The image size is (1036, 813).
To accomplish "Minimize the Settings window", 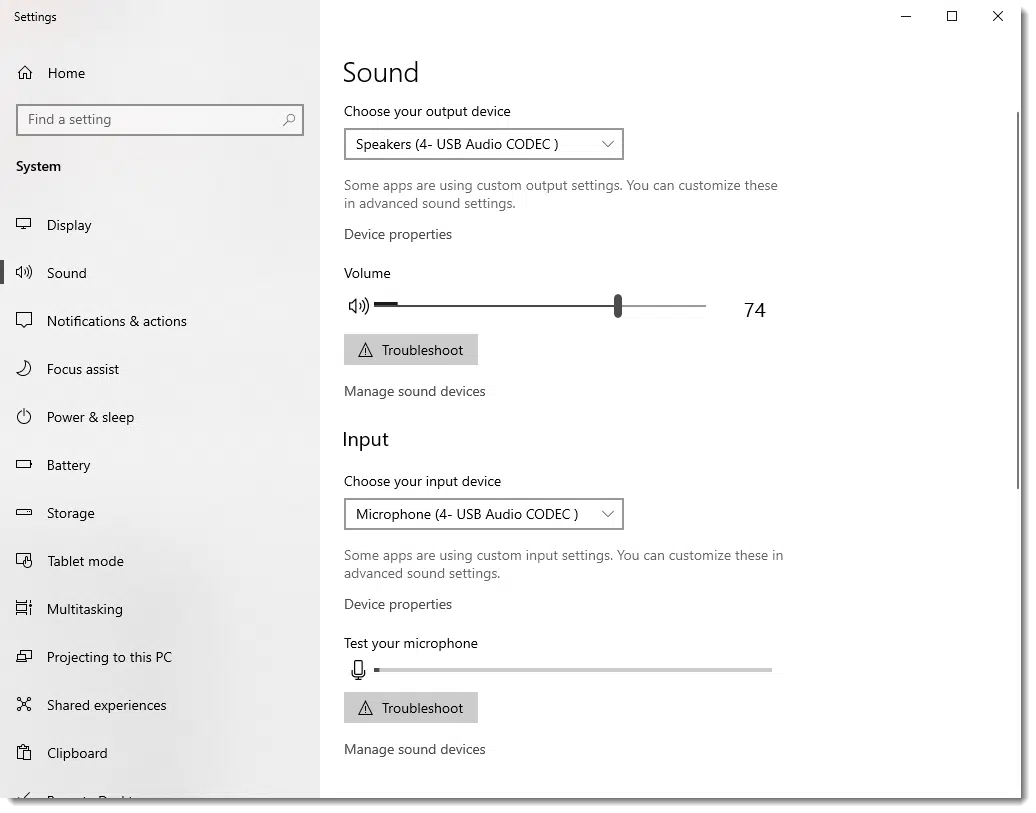I will [906, 17].
